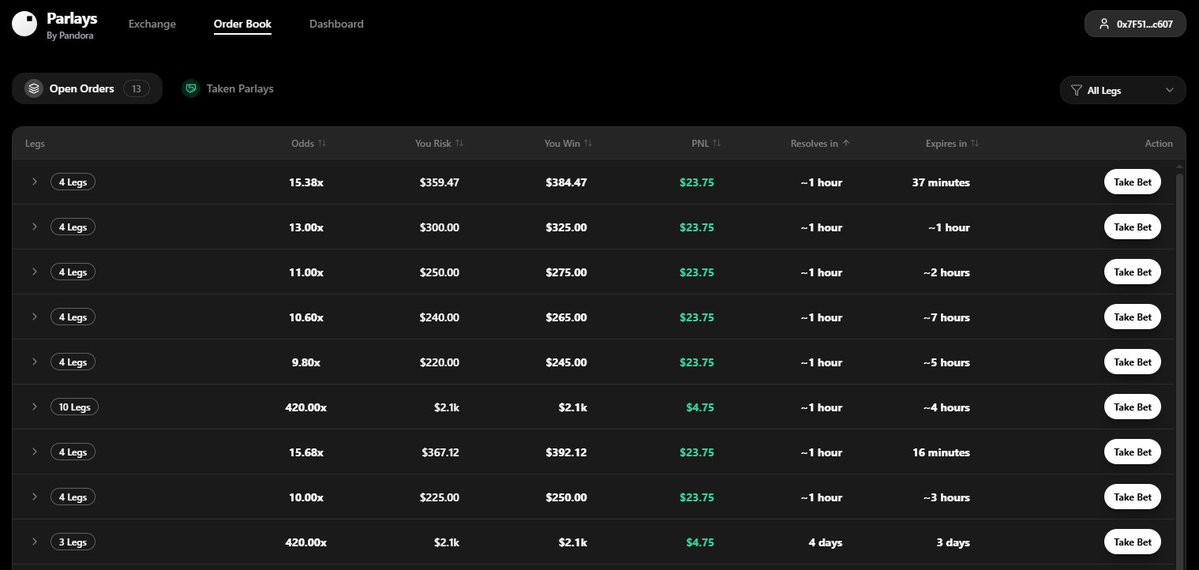Click the Parlays round logo icon
The image size is (1199, 570).
[24, 24]
